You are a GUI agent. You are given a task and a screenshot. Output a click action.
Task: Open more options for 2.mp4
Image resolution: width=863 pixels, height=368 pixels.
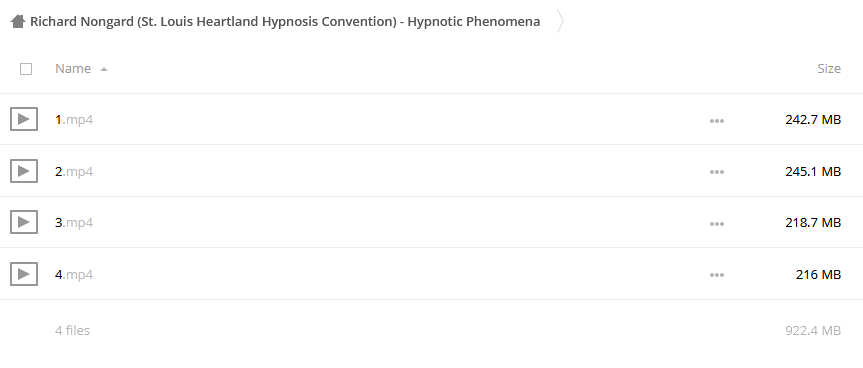(x=717, y=172)
